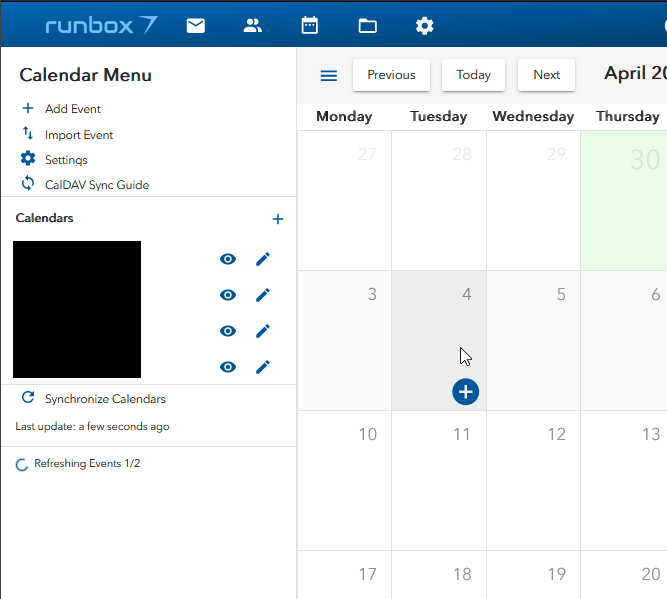Click the 'Last update: a few seconds ago' text
Image resolution: width=667 pixels, height=599 pixels.
pos(92,426)
